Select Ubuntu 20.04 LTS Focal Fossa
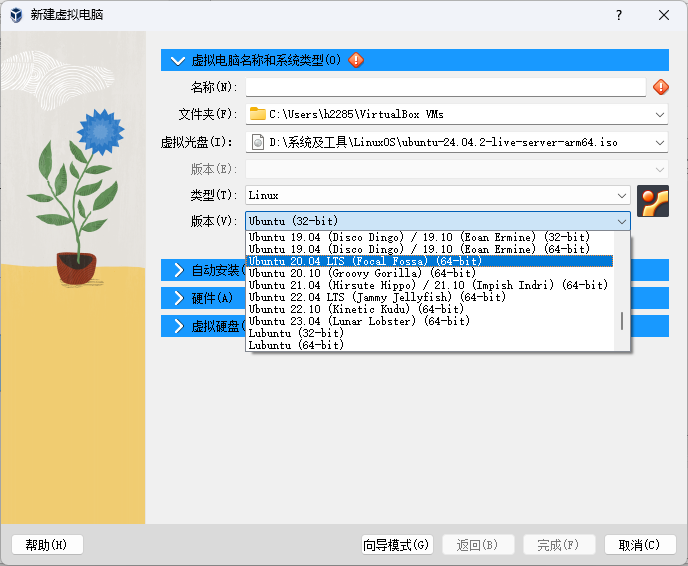688x566 pixels. (430, 261)
